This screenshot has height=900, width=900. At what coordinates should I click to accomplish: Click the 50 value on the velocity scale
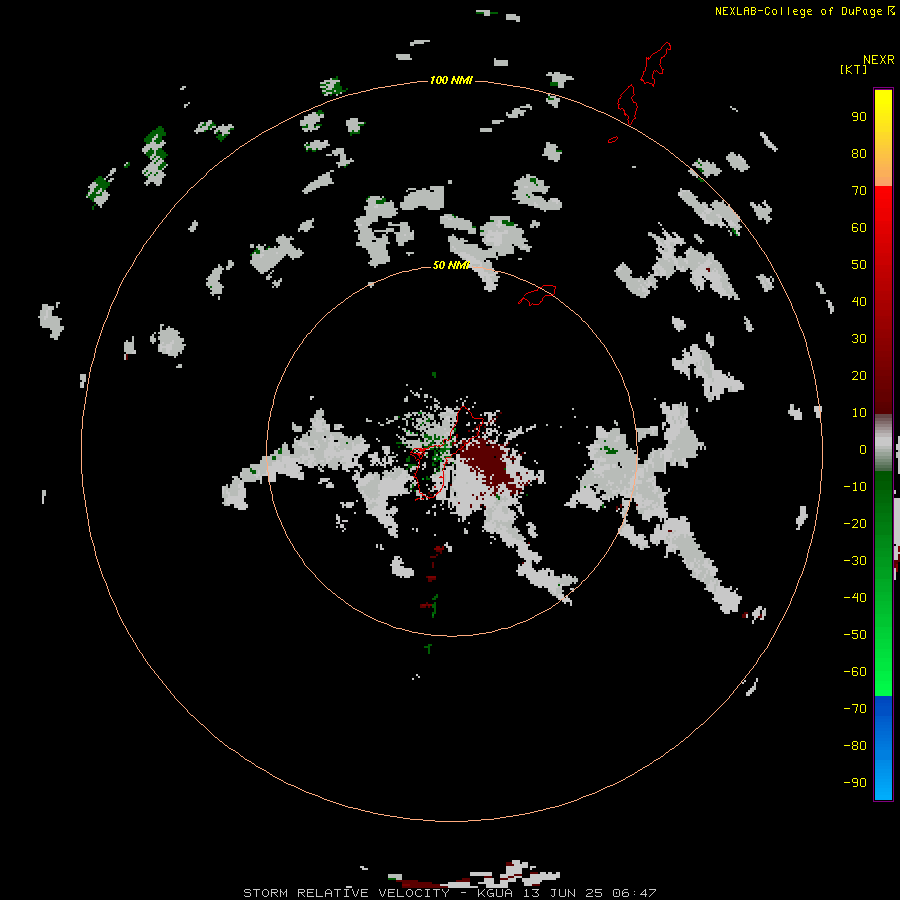pyautogui.click(x=859, y=265)
